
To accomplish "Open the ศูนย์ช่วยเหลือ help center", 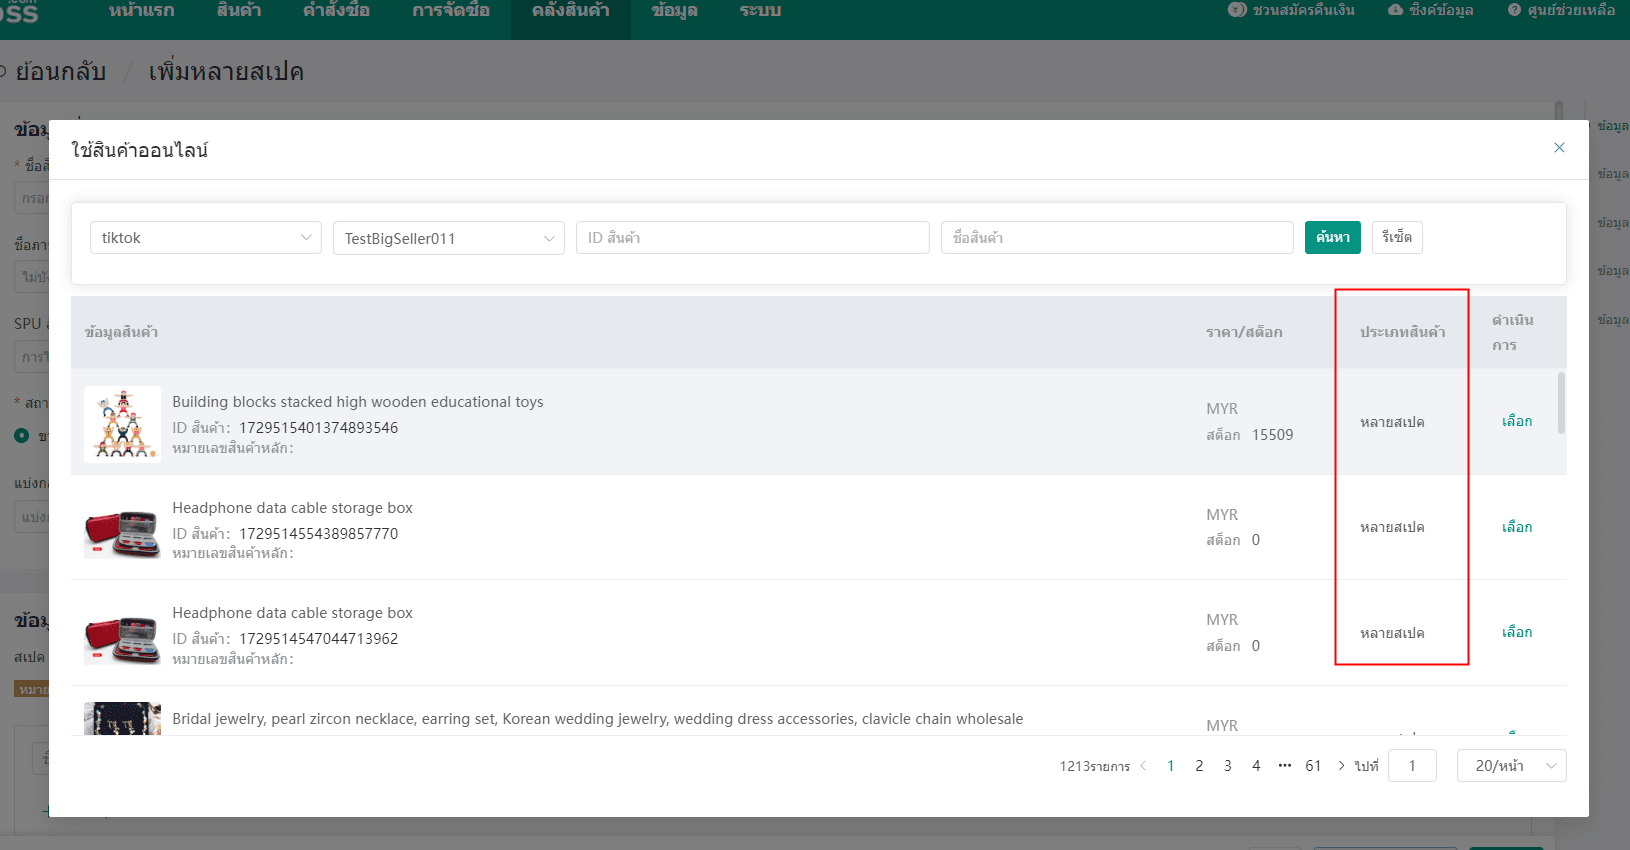I will (x=1561, y=10).
